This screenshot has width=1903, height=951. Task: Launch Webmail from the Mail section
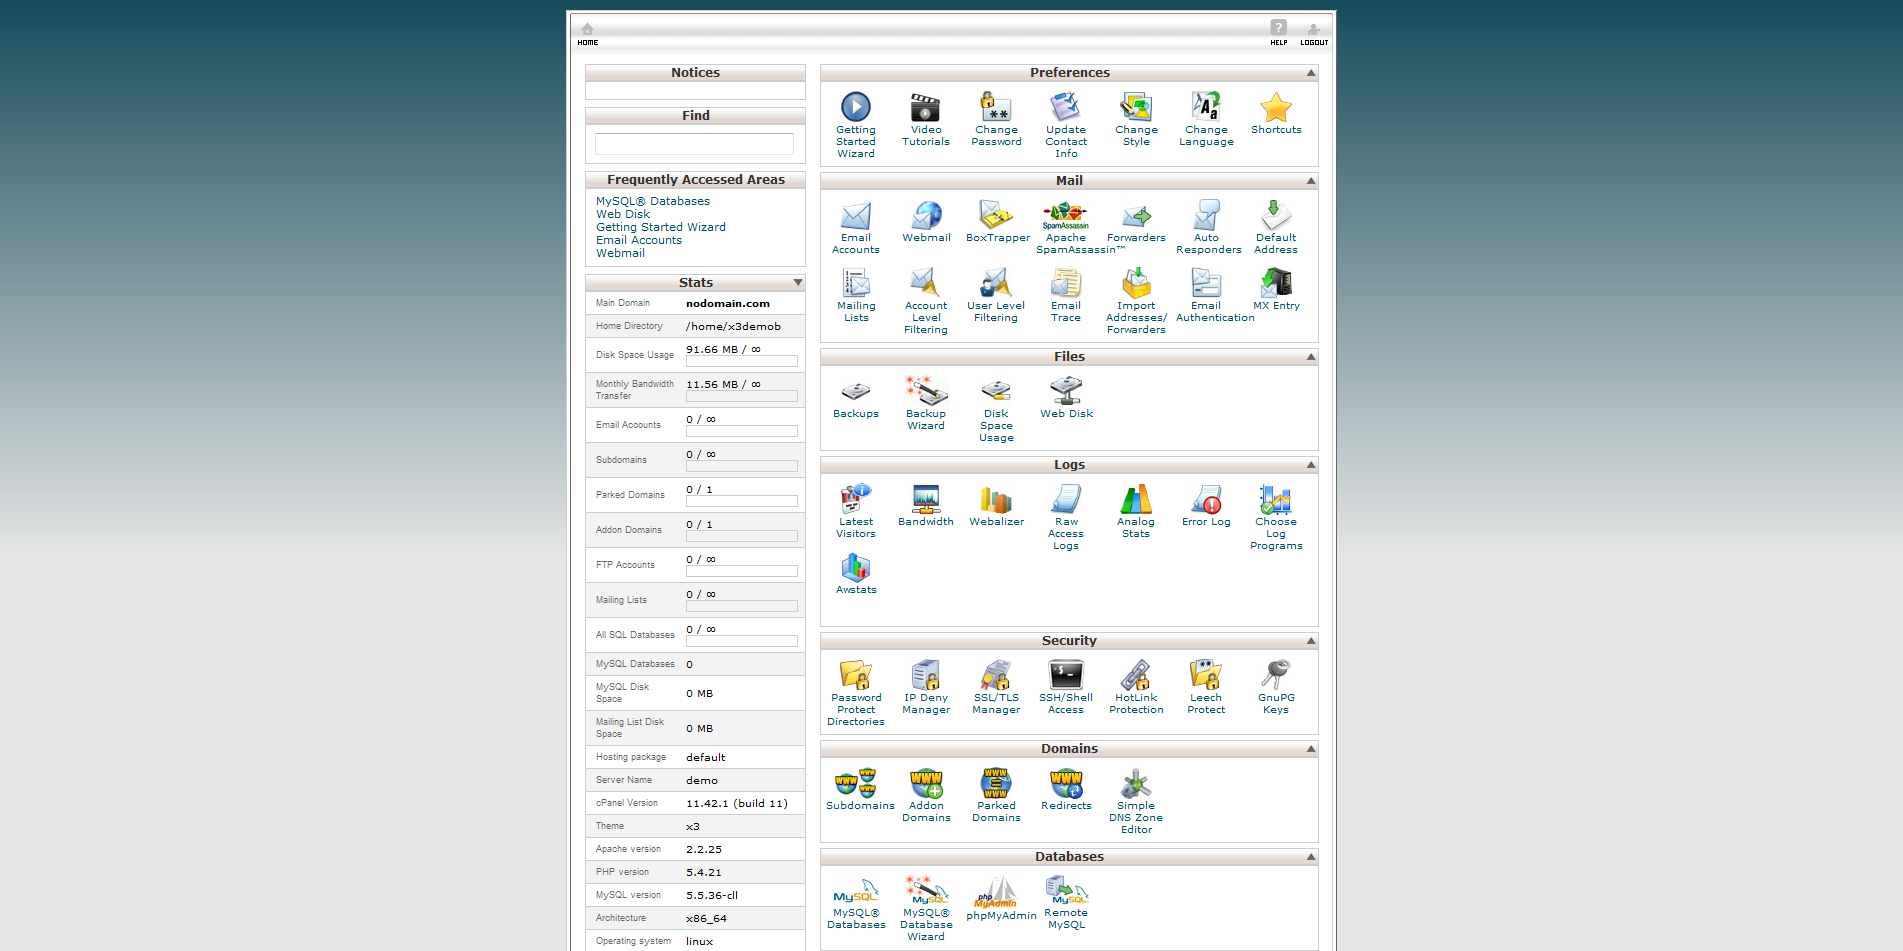point(926,215)
